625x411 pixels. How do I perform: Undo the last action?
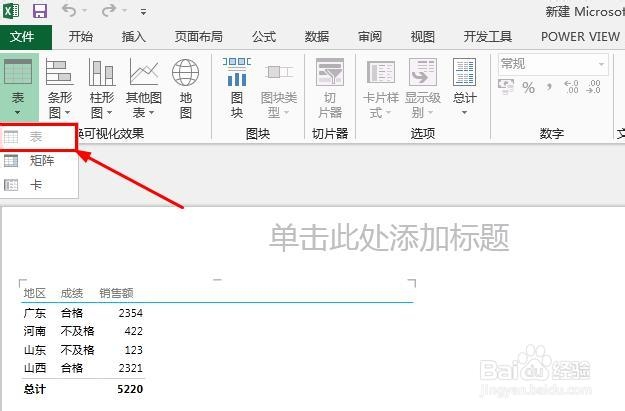(x=69, y=10)
